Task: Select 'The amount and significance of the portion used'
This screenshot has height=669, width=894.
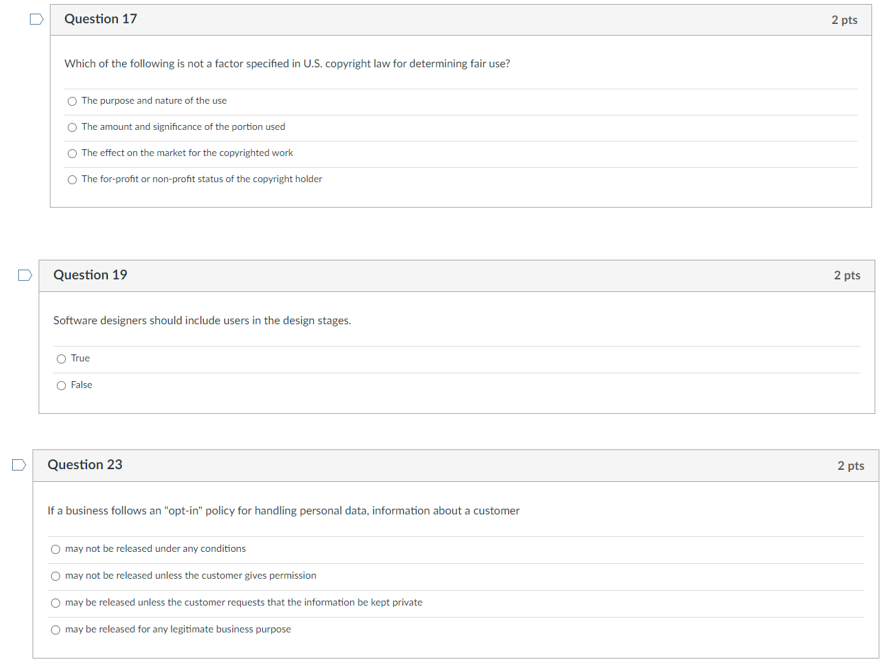Action: (x=72, y=128)
